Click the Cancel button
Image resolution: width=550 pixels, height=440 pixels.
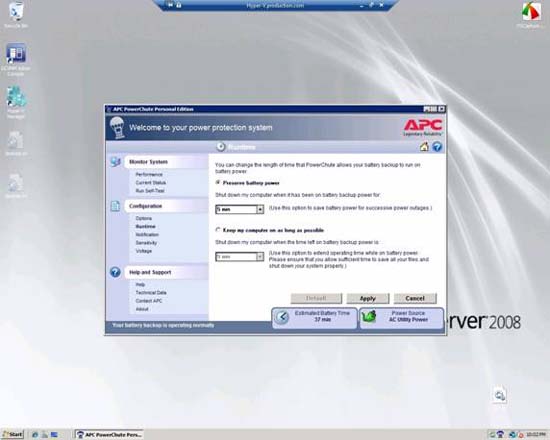[x=415, y=299]
